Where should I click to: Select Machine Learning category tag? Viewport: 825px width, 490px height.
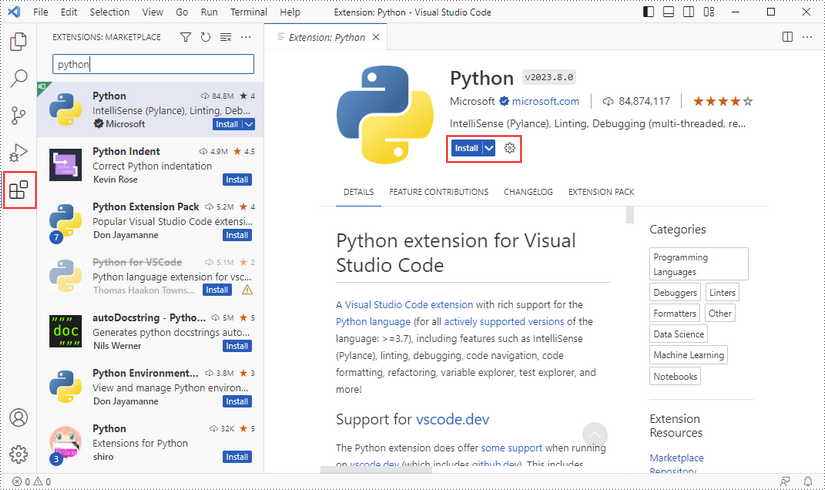[688, 355]
